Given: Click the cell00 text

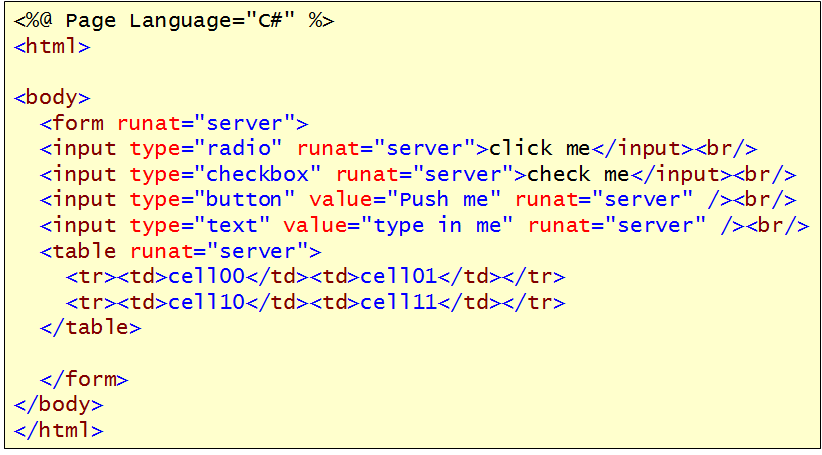Looking at the screenshot, I should pyautogui.click(x=207, y=277).
